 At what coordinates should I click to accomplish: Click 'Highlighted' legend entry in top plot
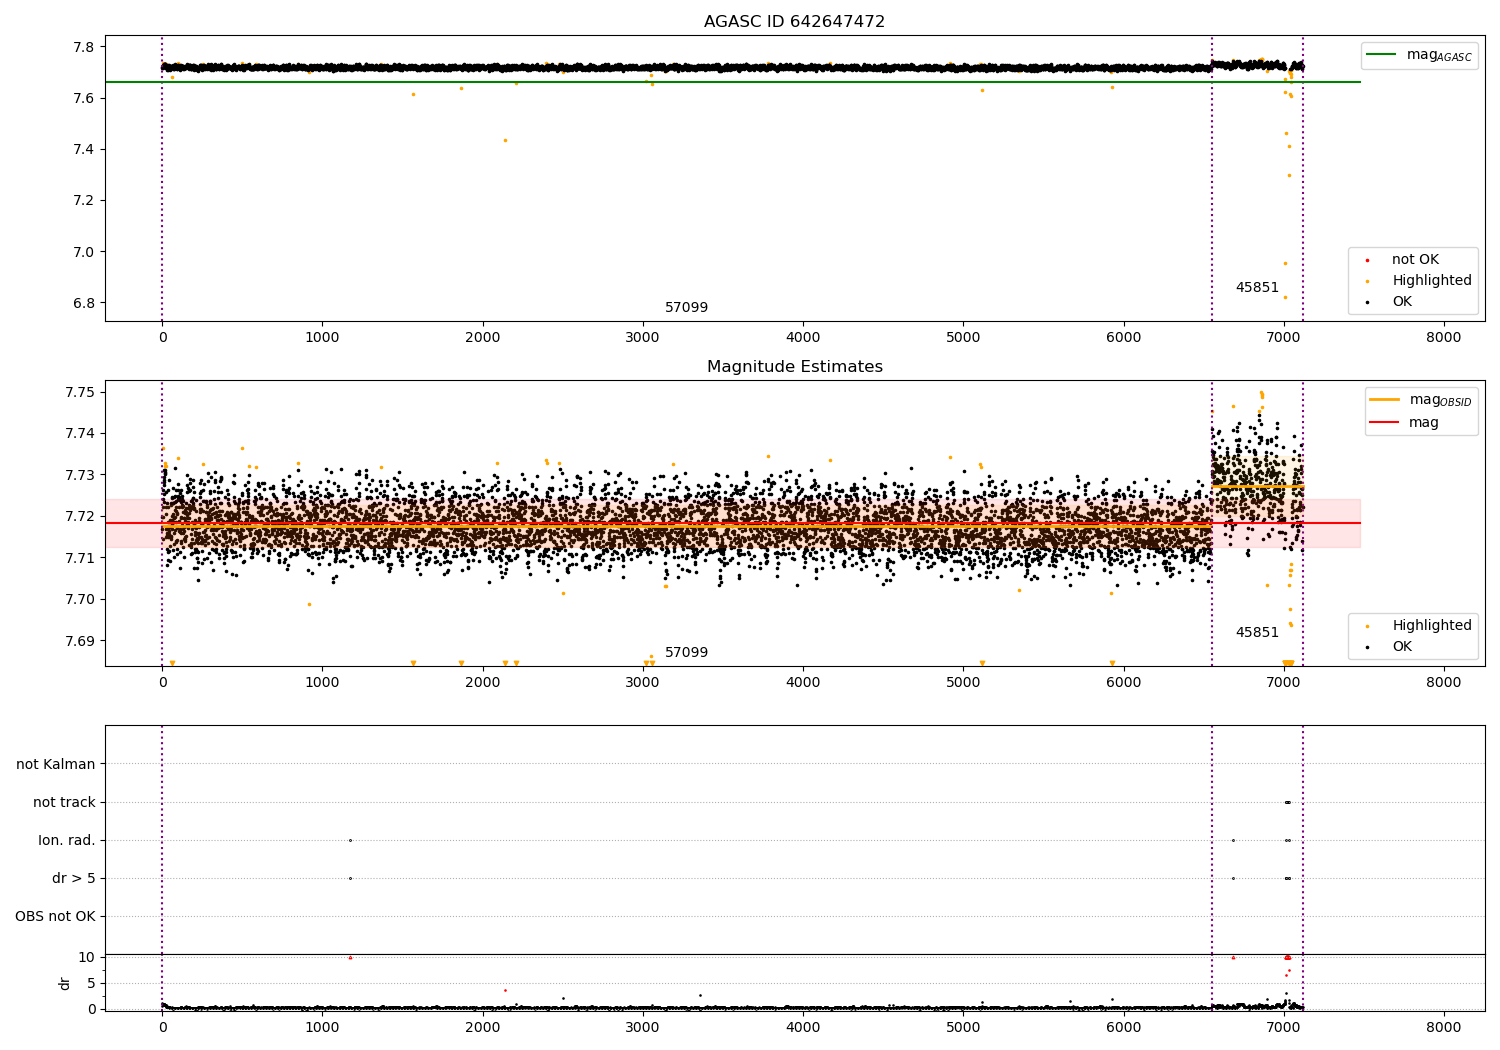[1432, 281]
